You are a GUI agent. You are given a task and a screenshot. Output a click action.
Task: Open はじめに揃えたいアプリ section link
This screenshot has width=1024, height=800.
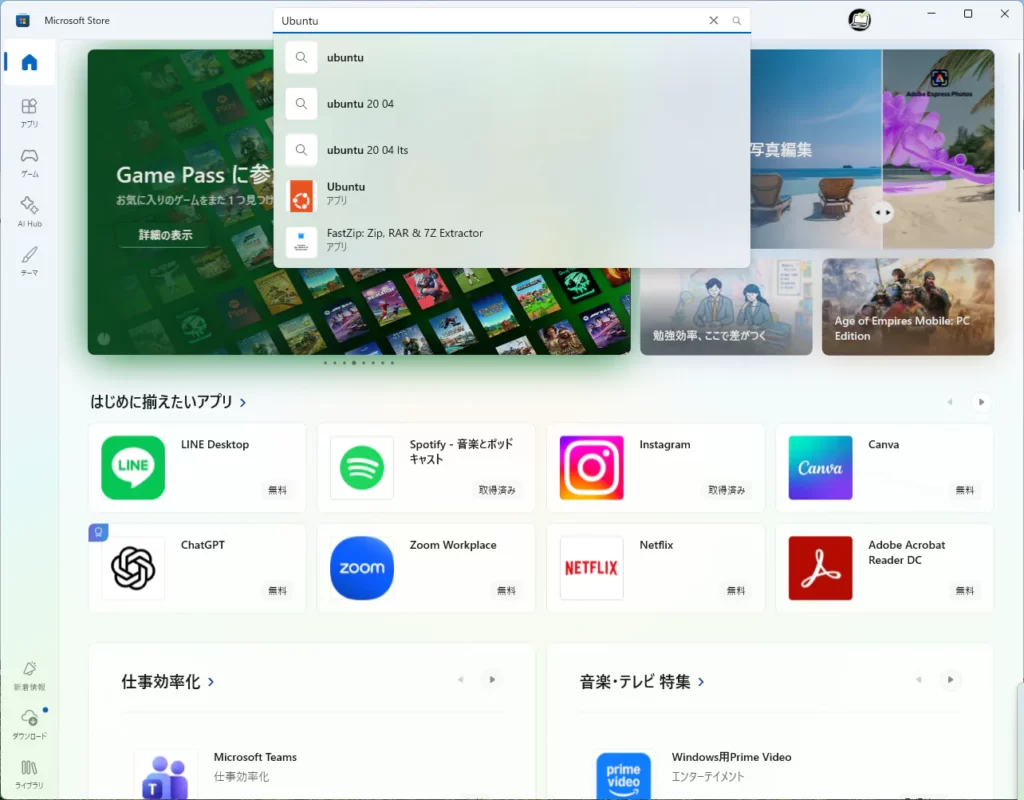pyautogui.click(x=168, y=402)
